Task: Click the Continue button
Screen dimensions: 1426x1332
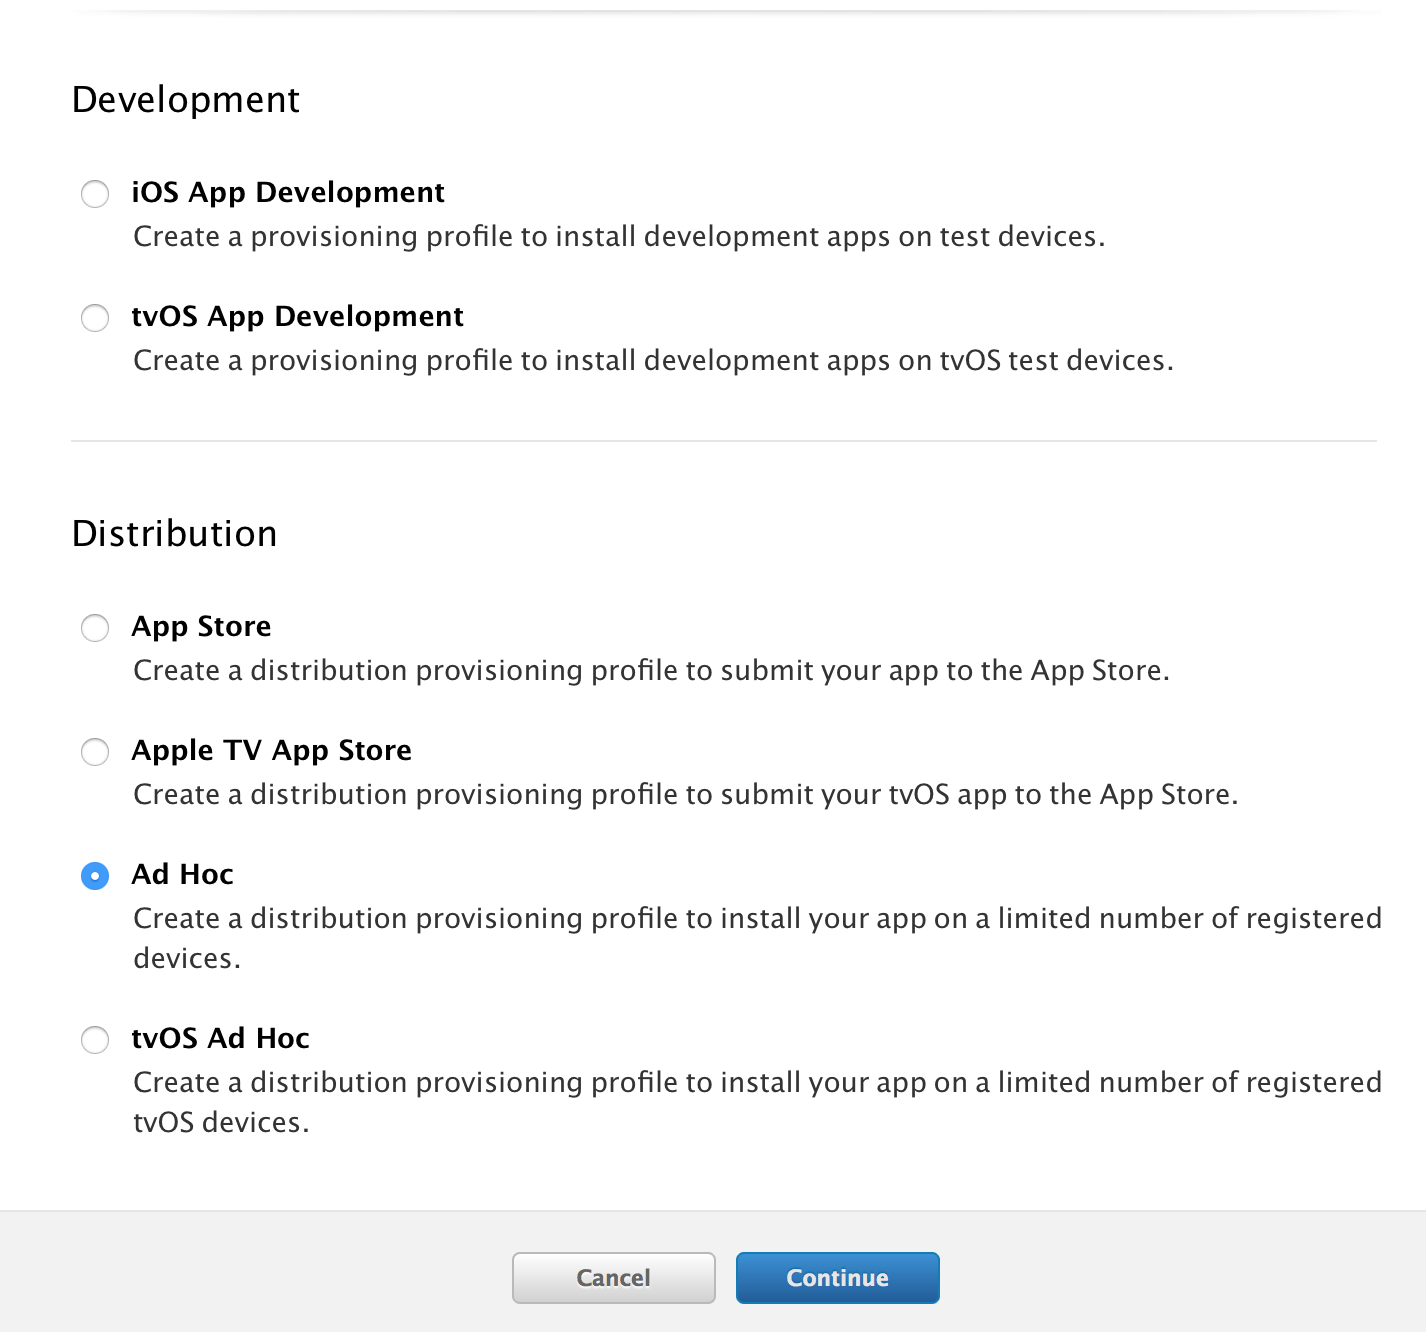Action: click(x=837, y=1278)
